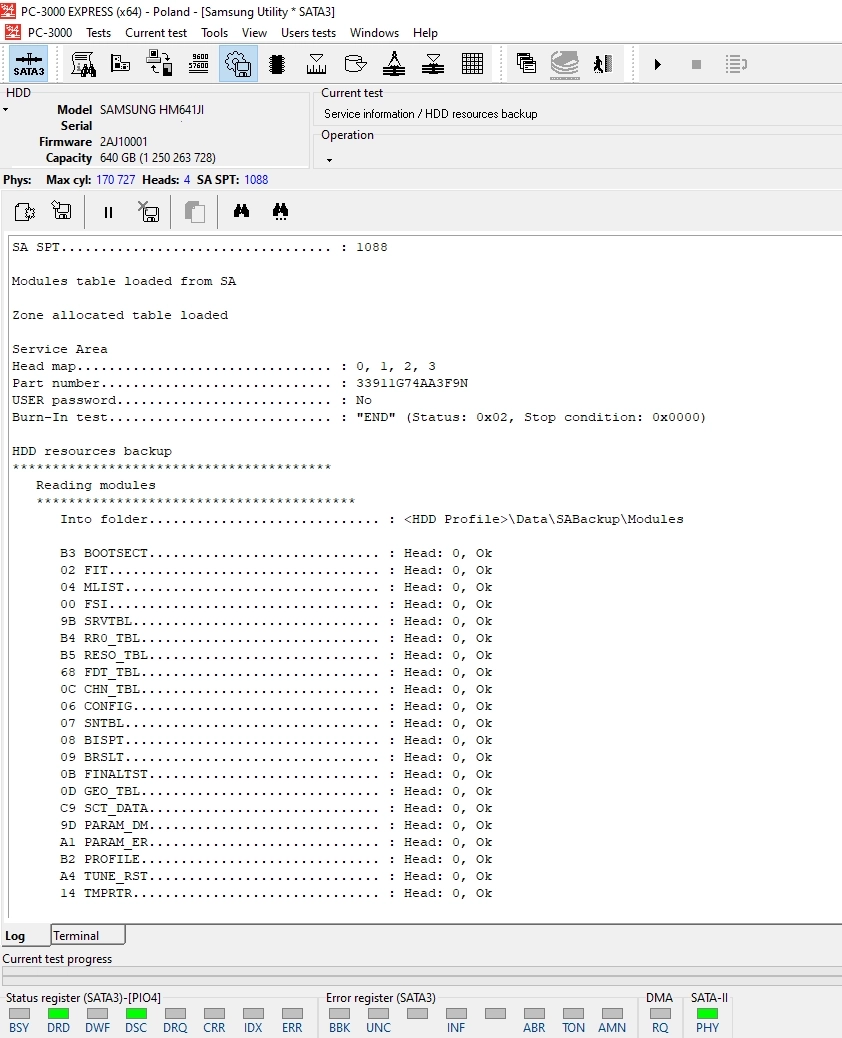Open the grid sector map icon
842x1038 pixels.
click(472, 64)
